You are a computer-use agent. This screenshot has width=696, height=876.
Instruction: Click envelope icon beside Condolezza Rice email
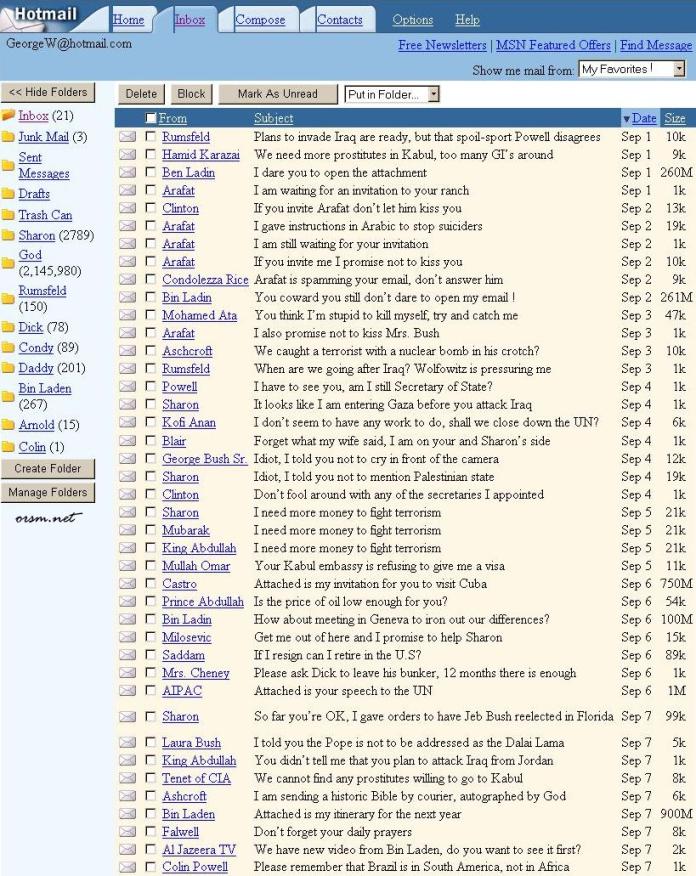tap(128, 279)
